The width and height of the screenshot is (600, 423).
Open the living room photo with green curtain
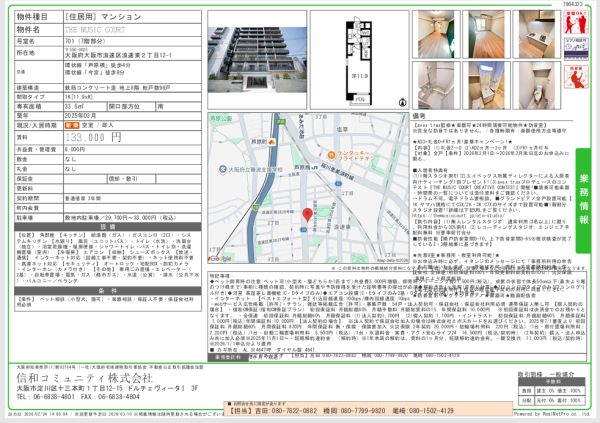tap(436, 34)
